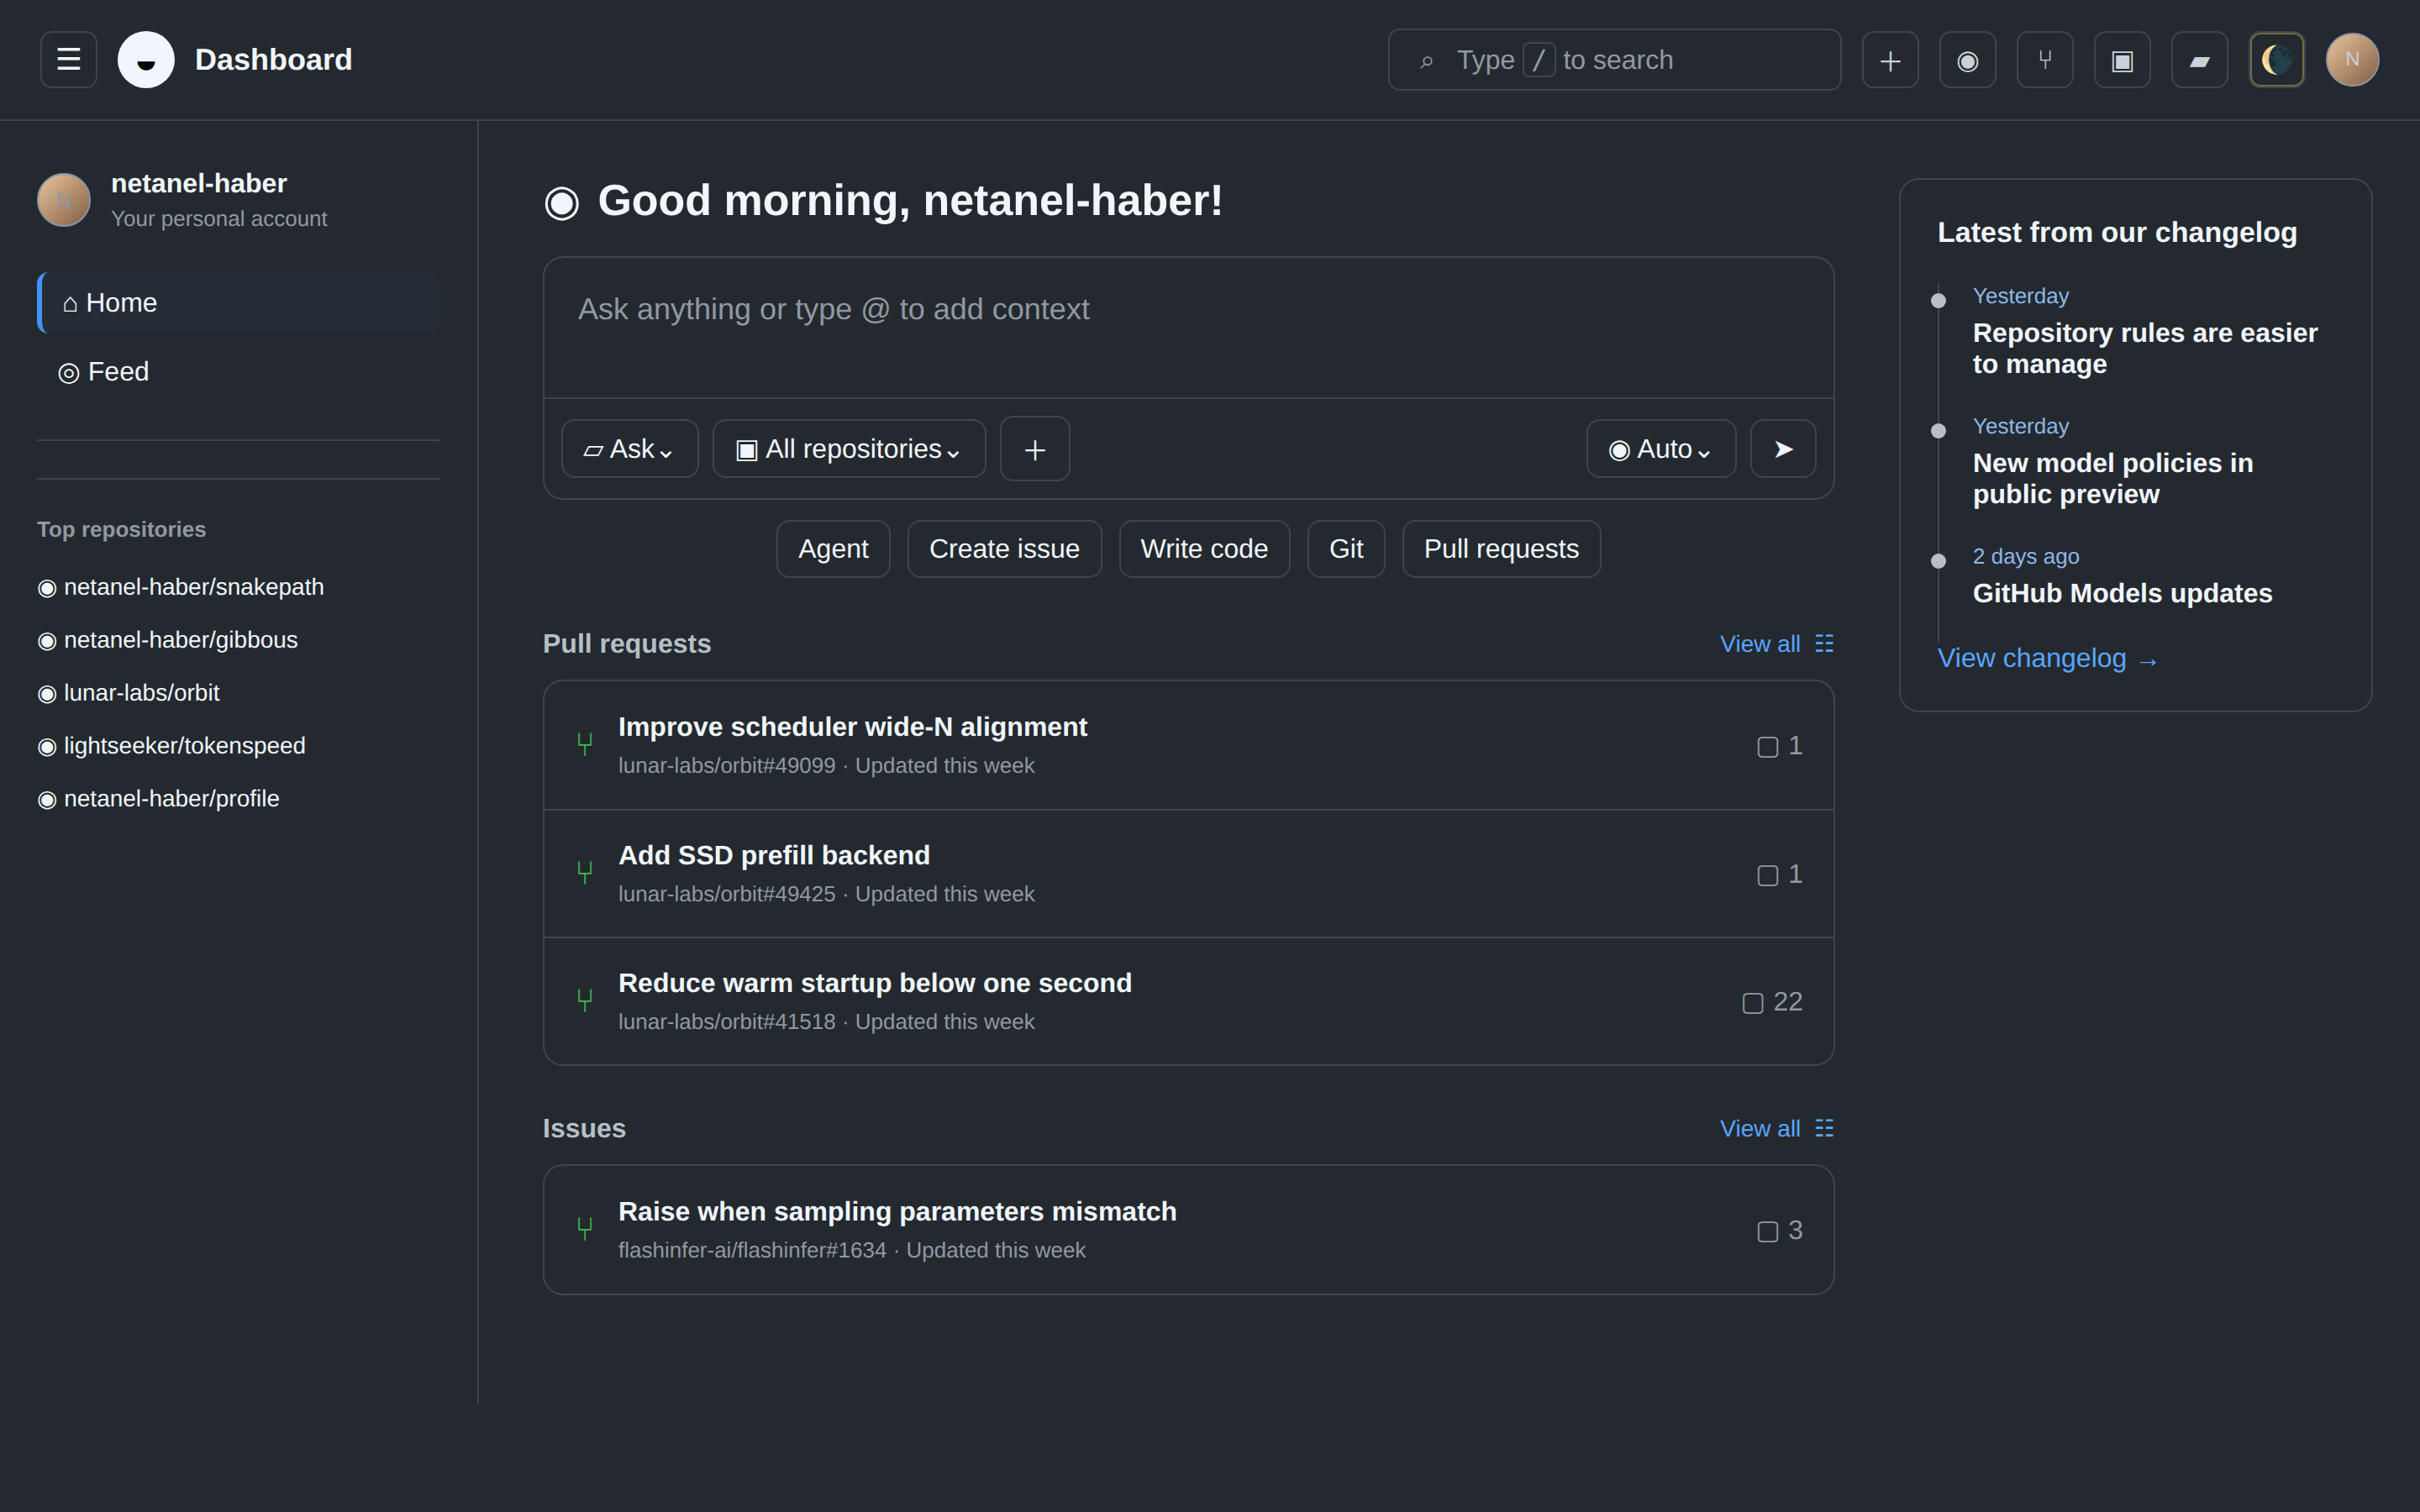Click the 3 comments count on sampling issue
Screen dimensions: 2420x1512
1780,1231
